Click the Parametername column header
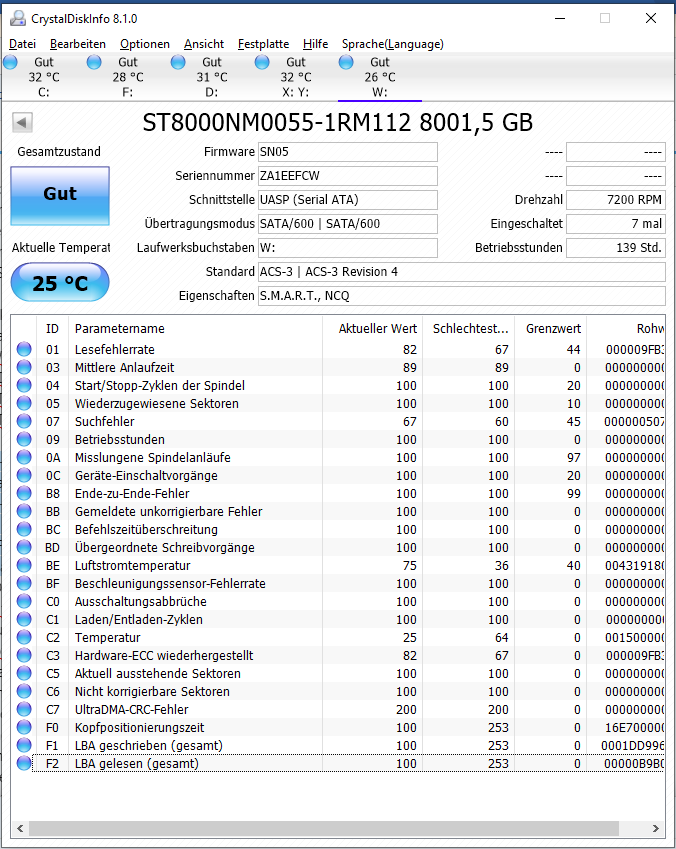Screen dimensions: 676x849 tap(196, 329)
